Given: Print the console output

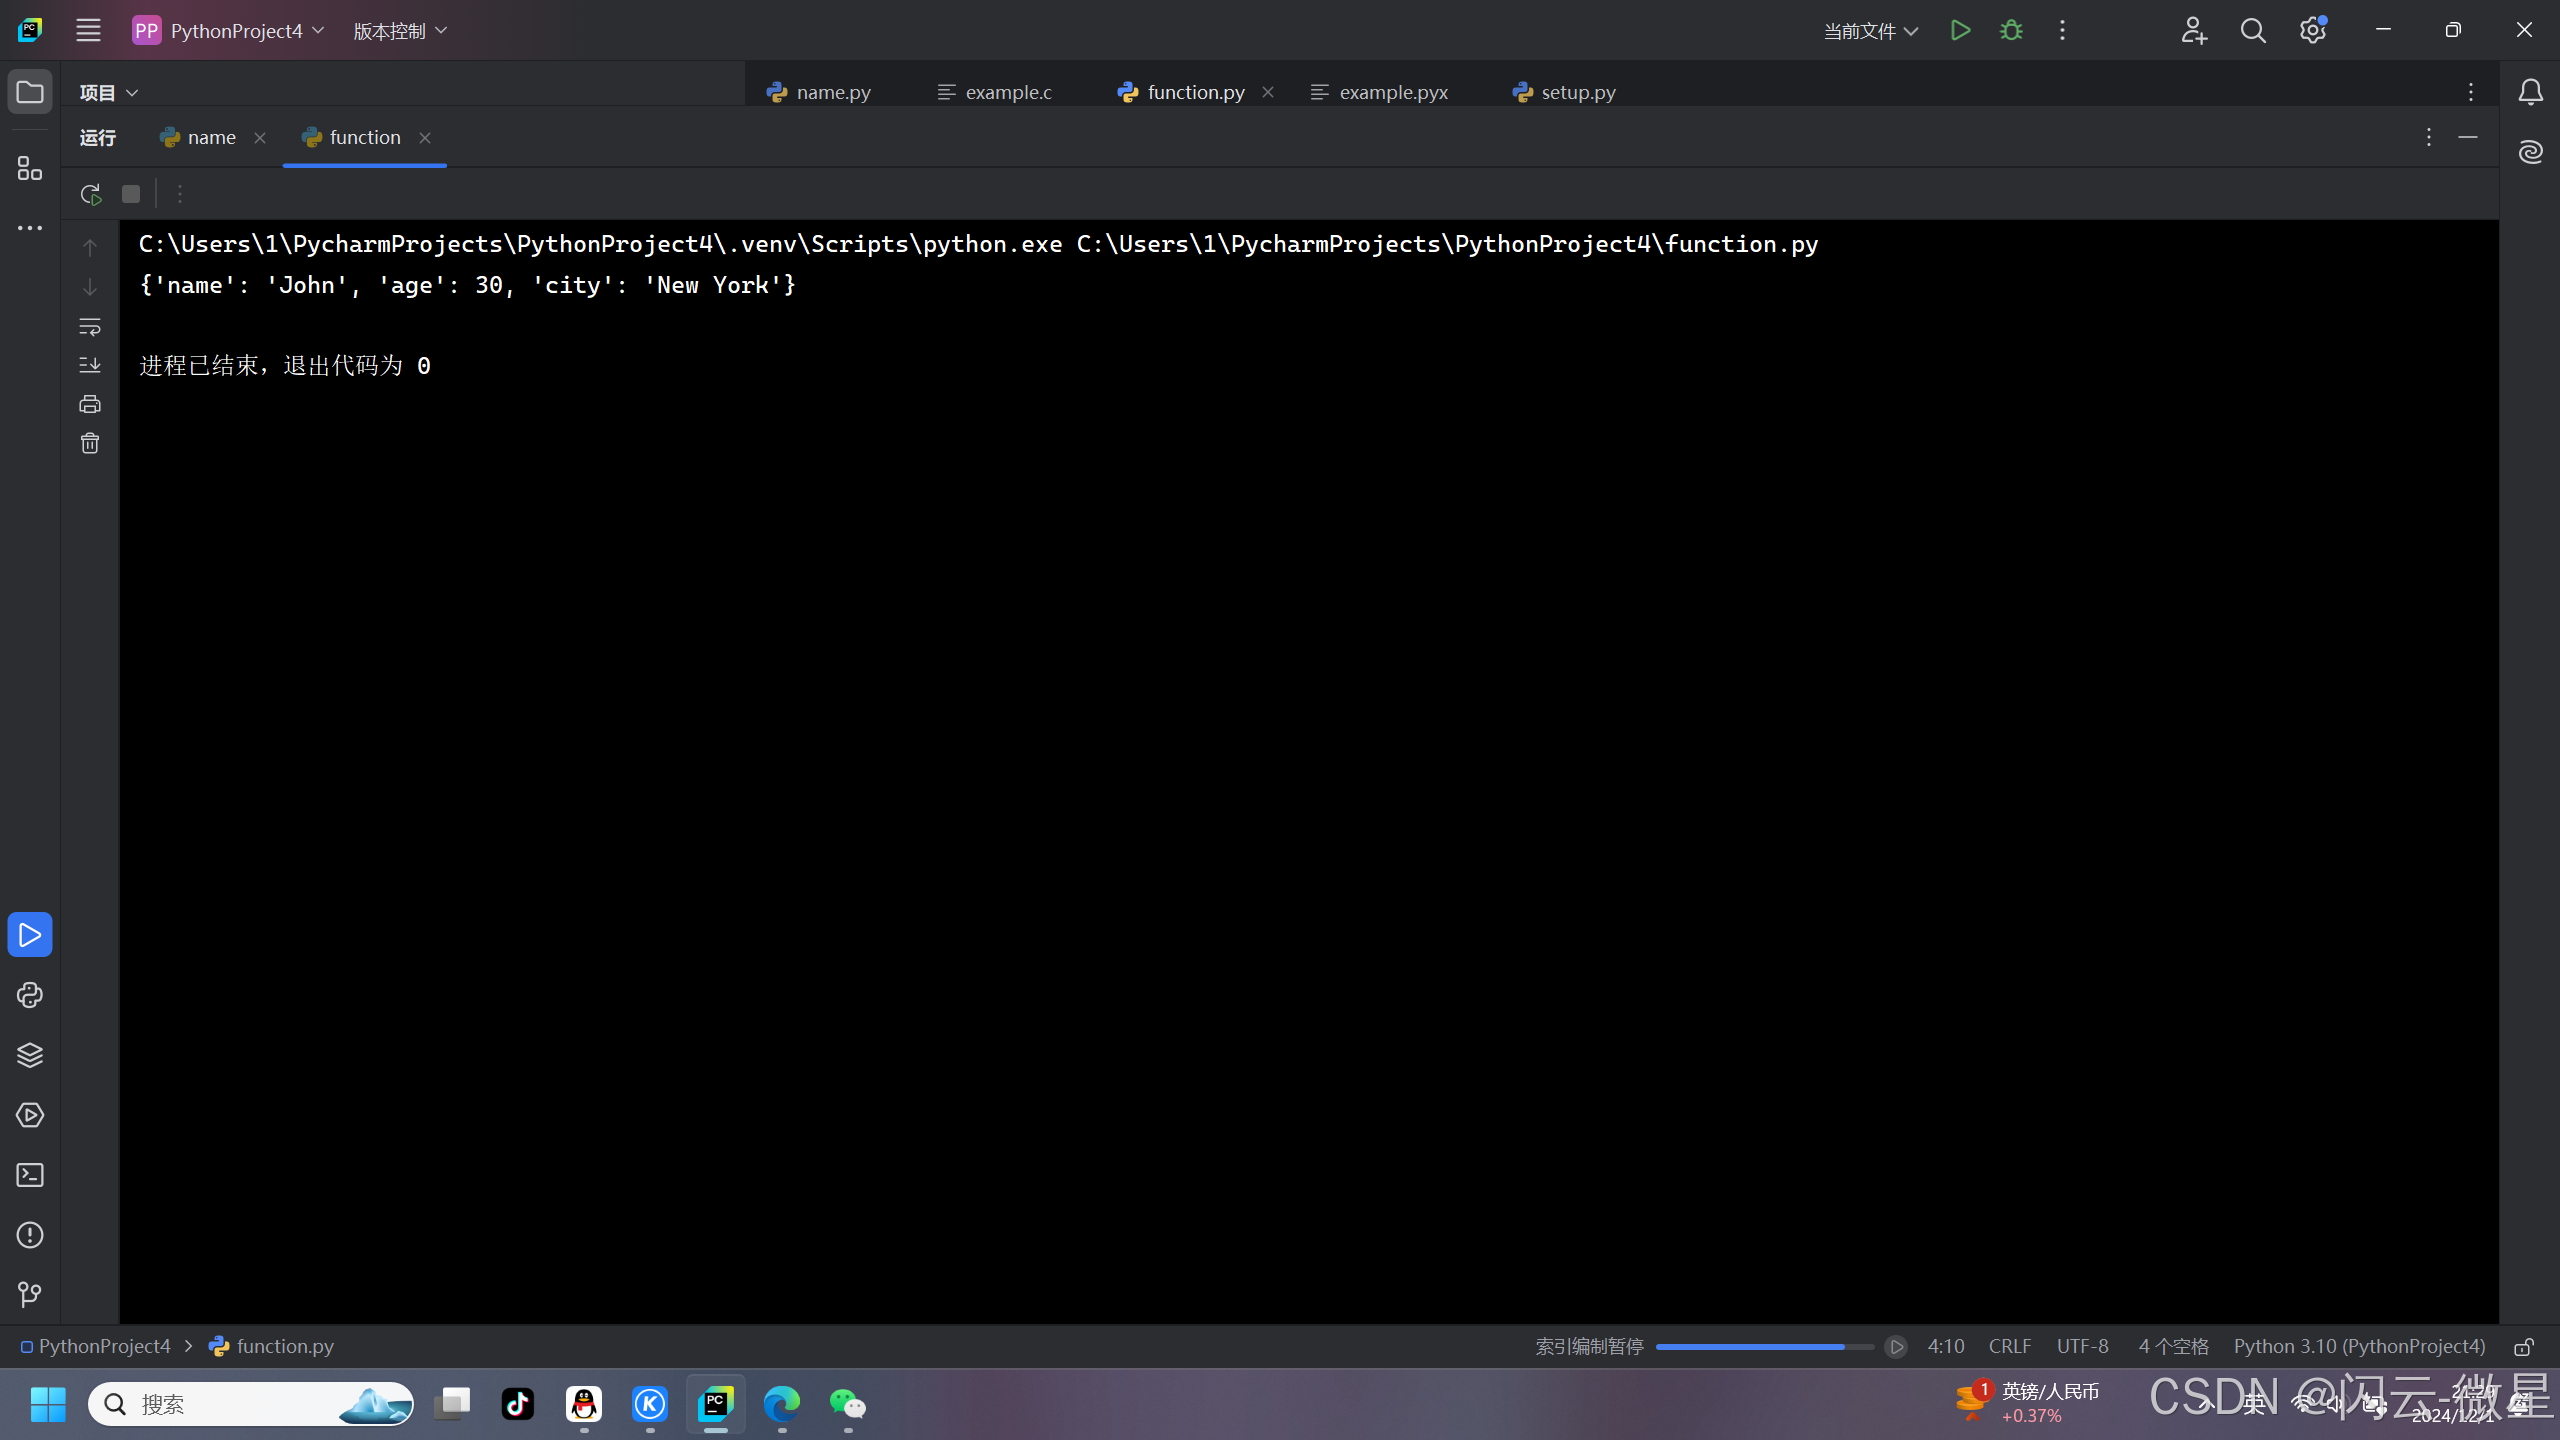Looking at the screenshot, I should tap(90, 404).
